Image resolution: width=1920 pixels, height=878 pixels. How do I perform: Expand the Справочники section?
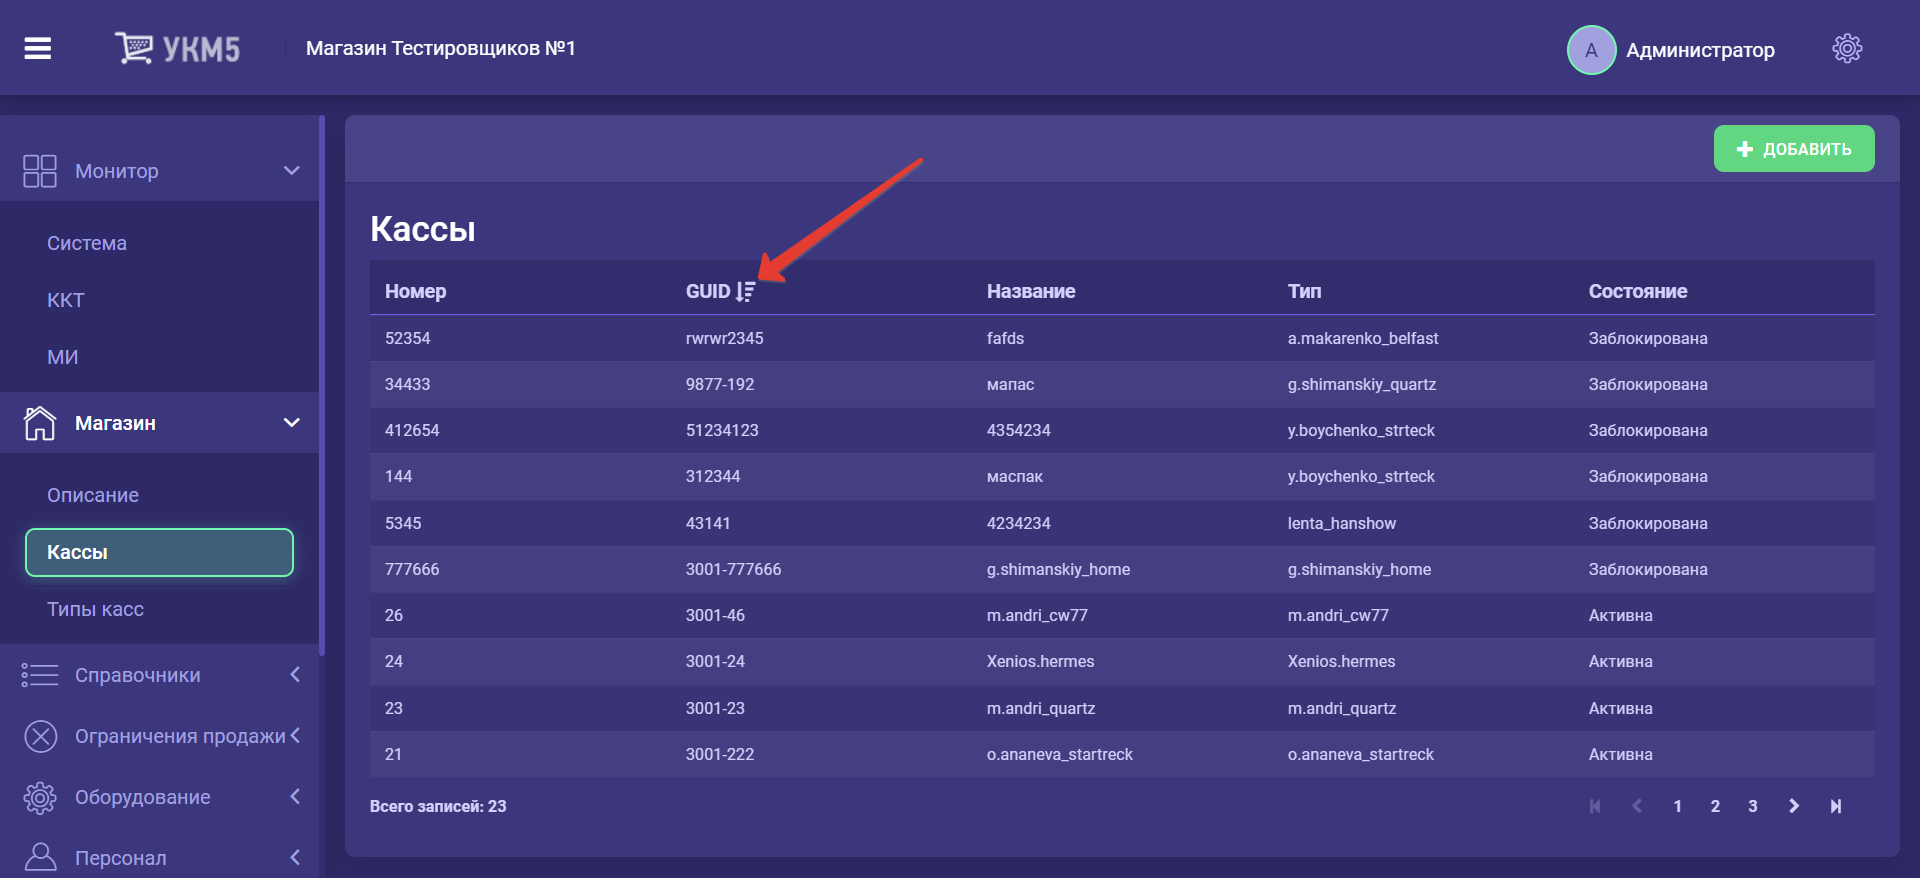click(x=294, y=675)
